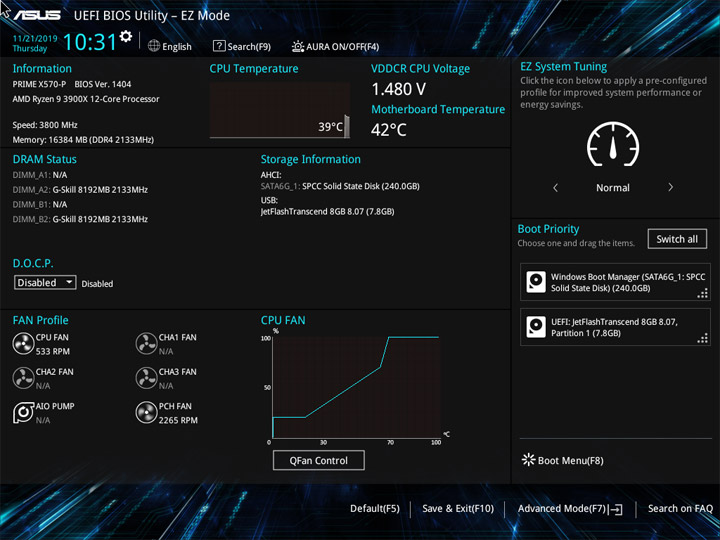Click the 2265 RPM PCH fan speed
Viewport: 720px width, 540px height.
tap(178, 420)
